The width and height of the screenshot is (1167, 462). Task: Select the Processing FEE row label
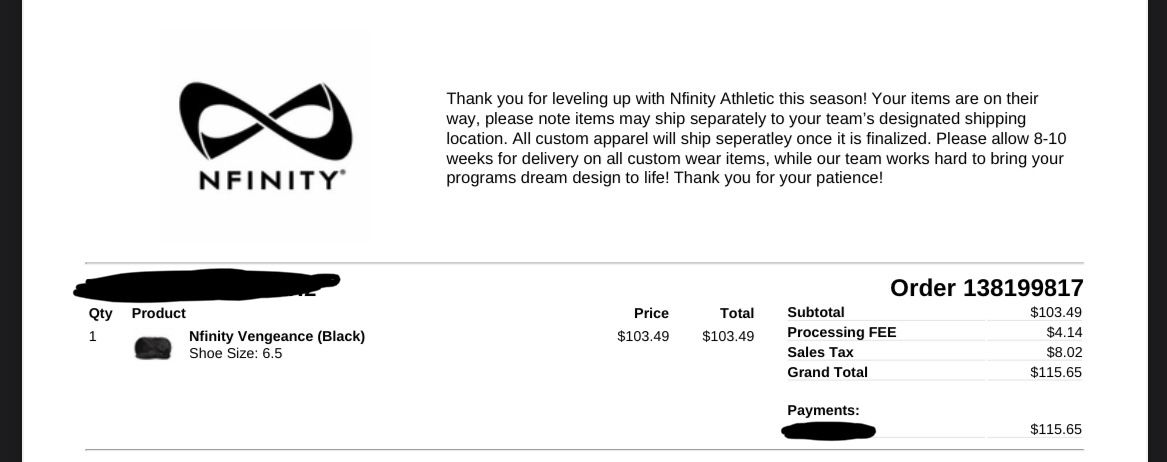[842, 333]
